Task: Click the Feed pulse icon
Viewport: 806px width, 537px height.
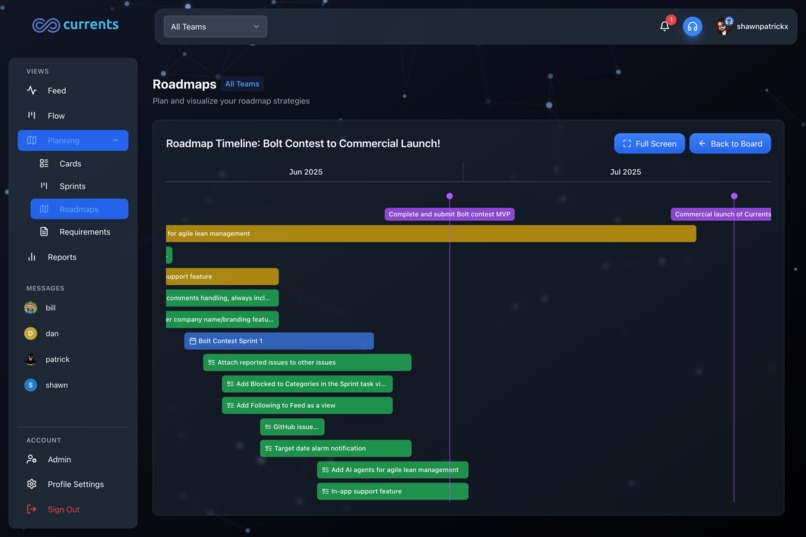Action: 32,90
